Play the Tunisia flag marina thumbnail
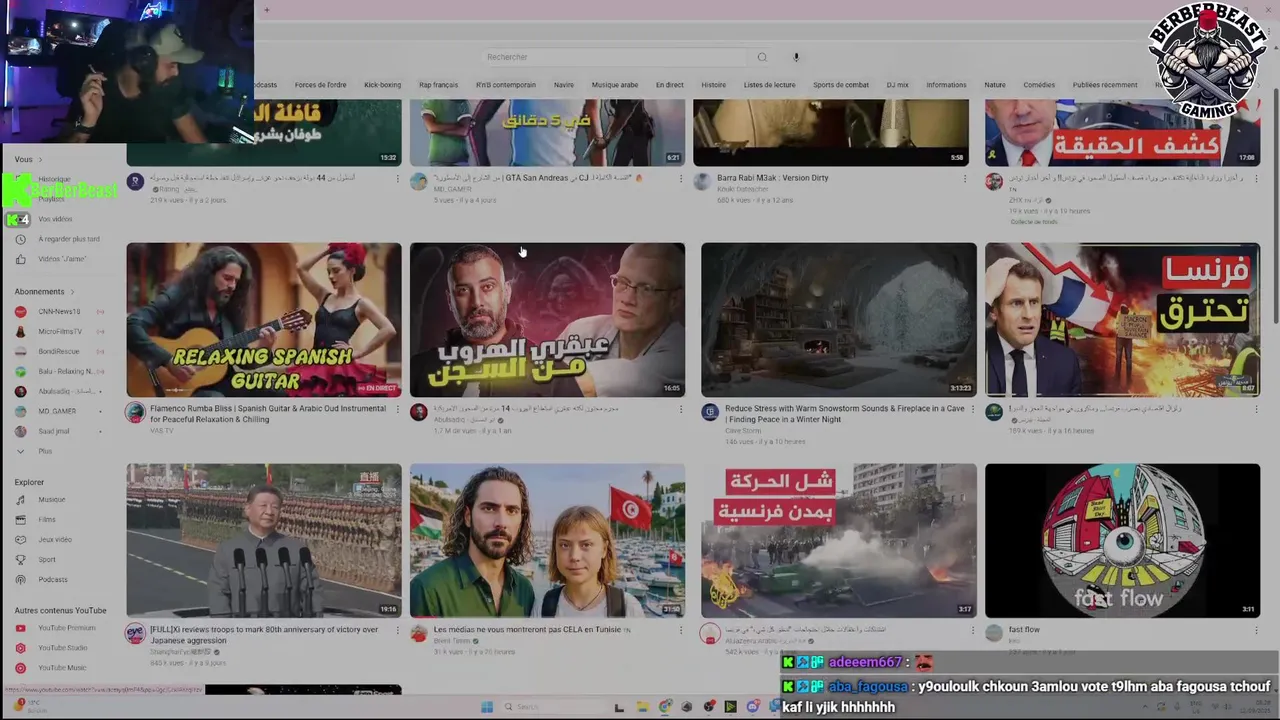The height and width of the screenshot is (720, 1280). 547,540
